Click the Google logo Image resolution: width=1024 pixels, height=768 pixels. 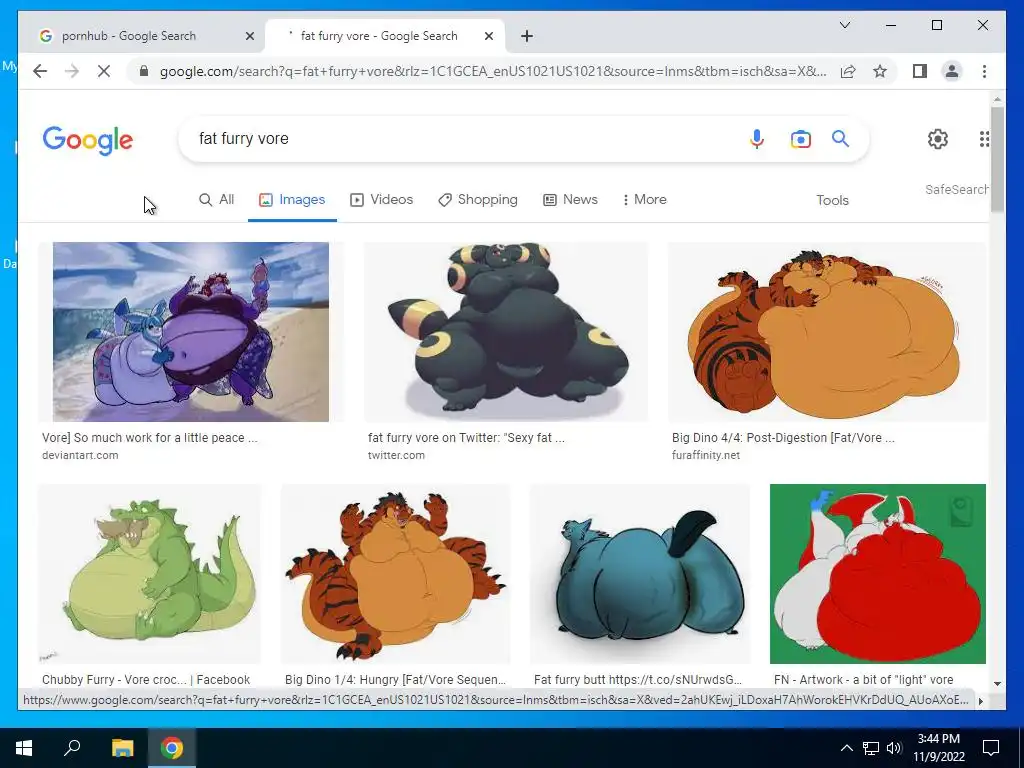[88, 140]
